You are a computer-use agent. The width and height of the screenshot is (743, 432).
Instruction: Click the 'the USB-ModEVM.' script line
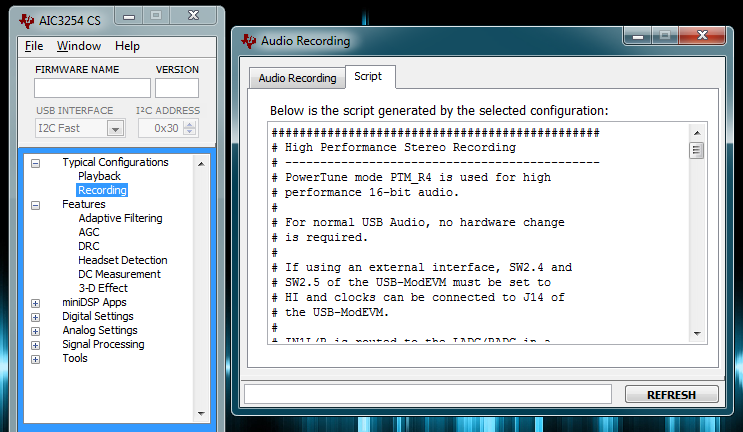pyautogui.click(x=330, y=312)
